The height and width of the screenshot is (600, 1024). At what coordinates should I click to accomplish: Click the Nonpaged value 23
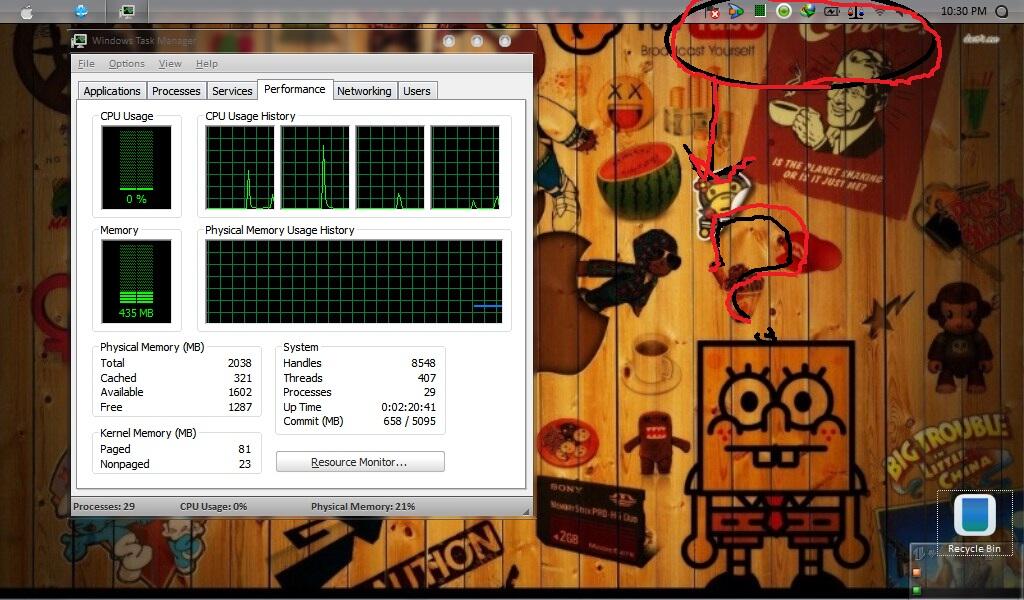(245, 464)
